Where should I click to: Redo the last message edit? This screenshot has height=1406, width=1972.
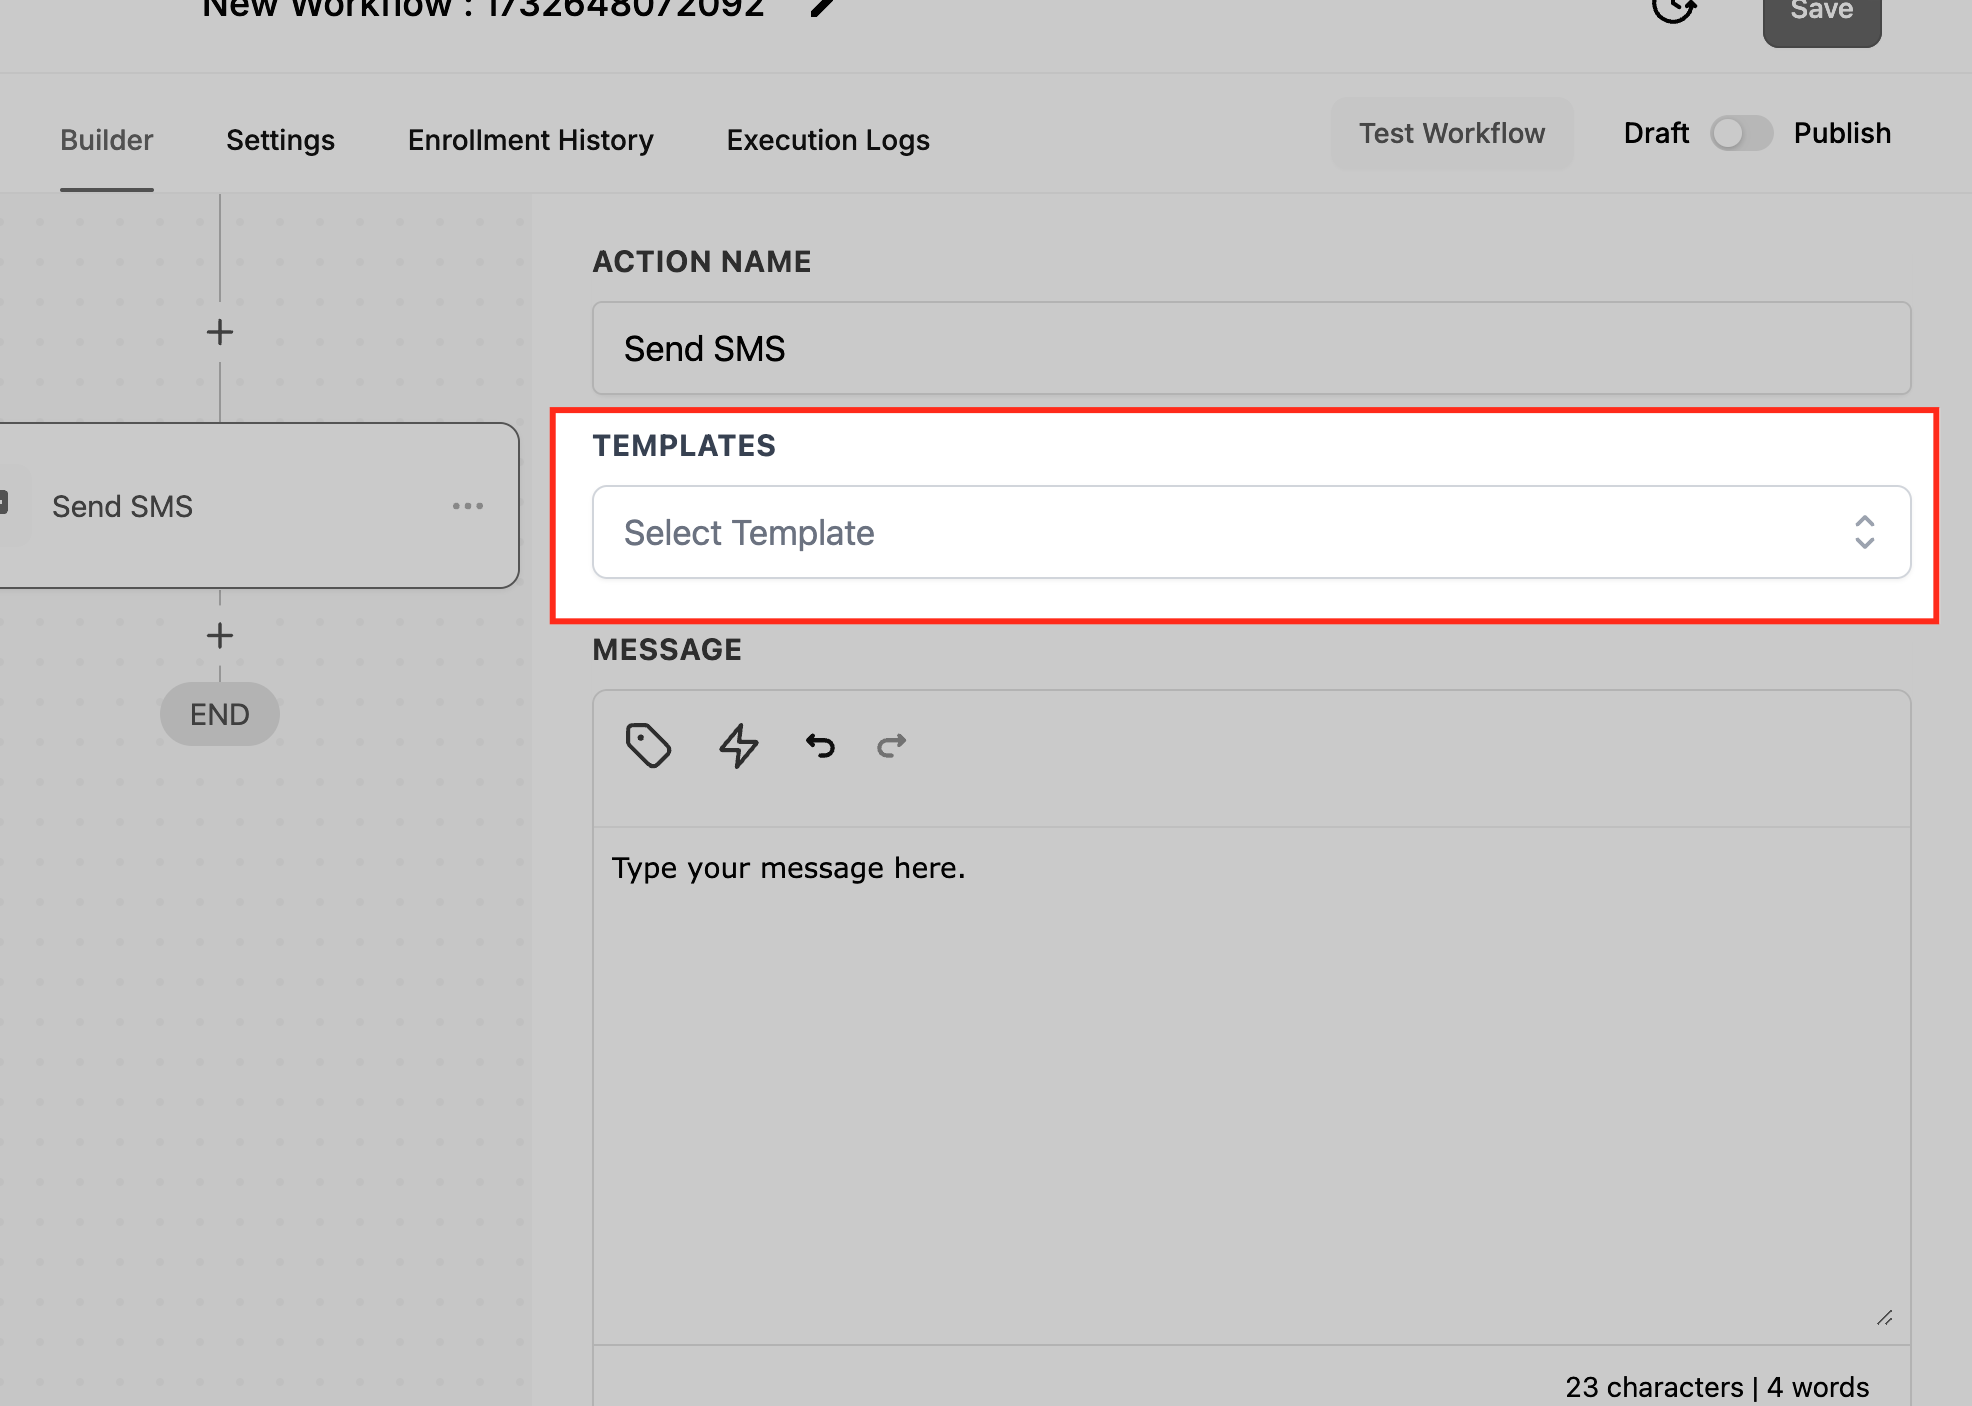click(890, 745)
